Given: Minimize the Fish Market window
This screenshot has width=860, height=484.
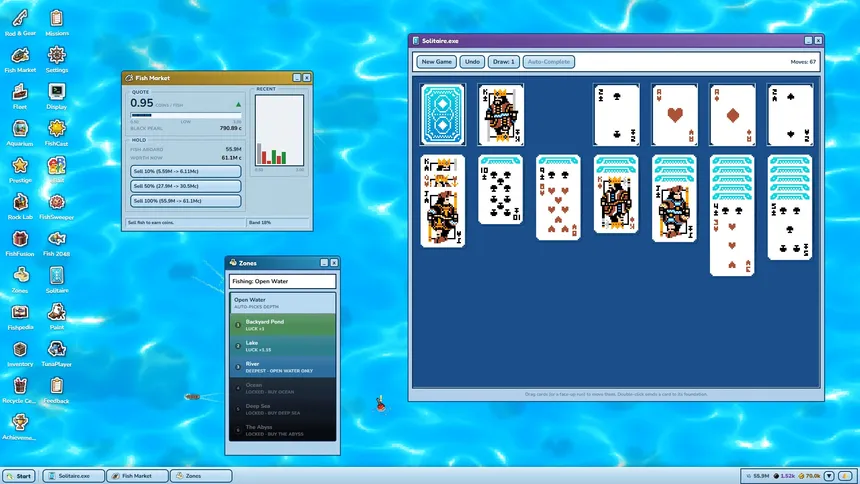Looking at the screenshot, I should pyautogui.click(x=297, y=78).
